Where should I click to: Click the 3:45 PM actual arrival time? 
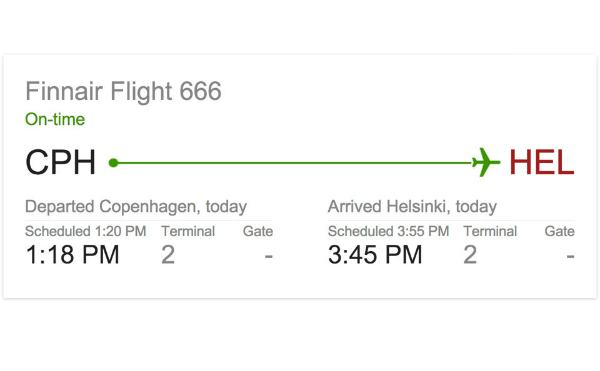[375, 255]
